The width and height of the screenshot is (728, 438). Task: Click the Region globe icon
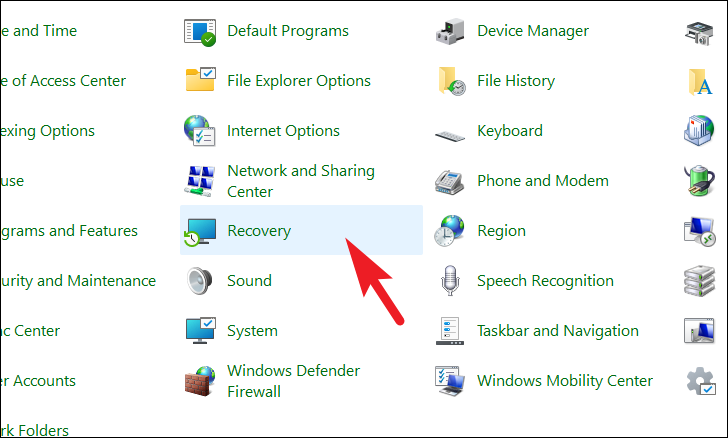(451, 231)
